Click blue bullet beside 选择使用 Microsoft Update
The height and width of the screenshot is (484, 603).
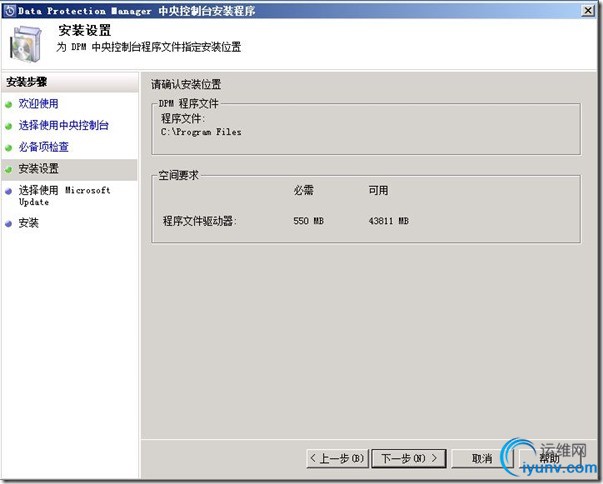click(8, 191)
